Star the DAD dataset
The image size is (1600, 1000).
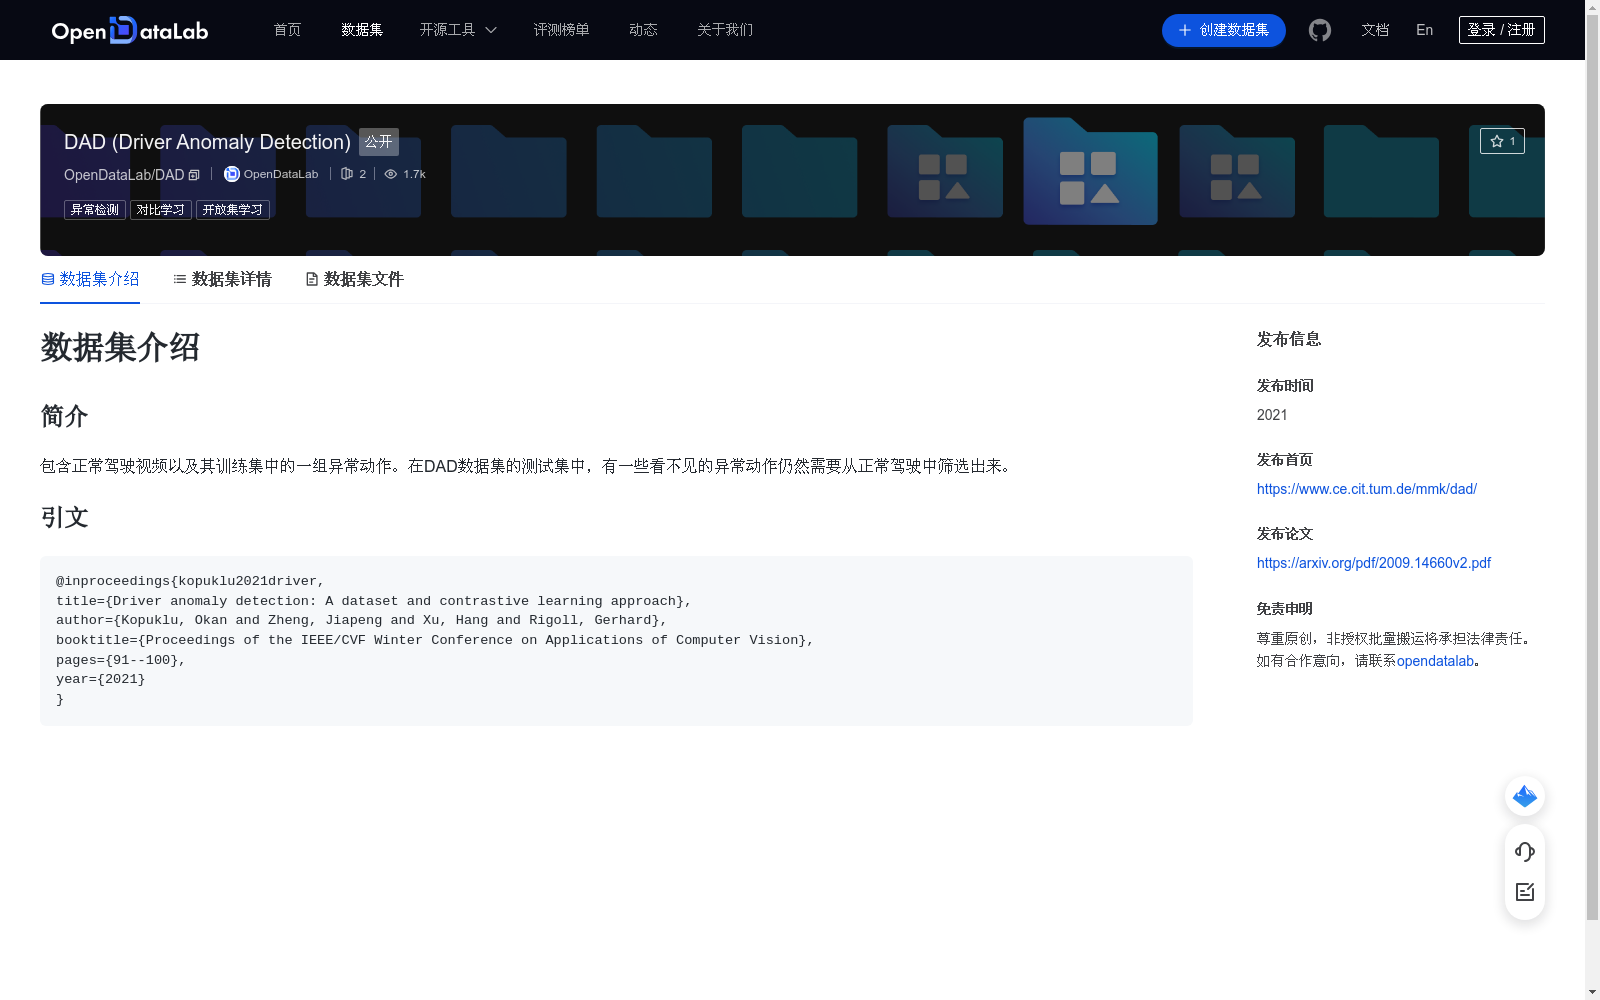pyautogui.click(x=1502, y=141)
